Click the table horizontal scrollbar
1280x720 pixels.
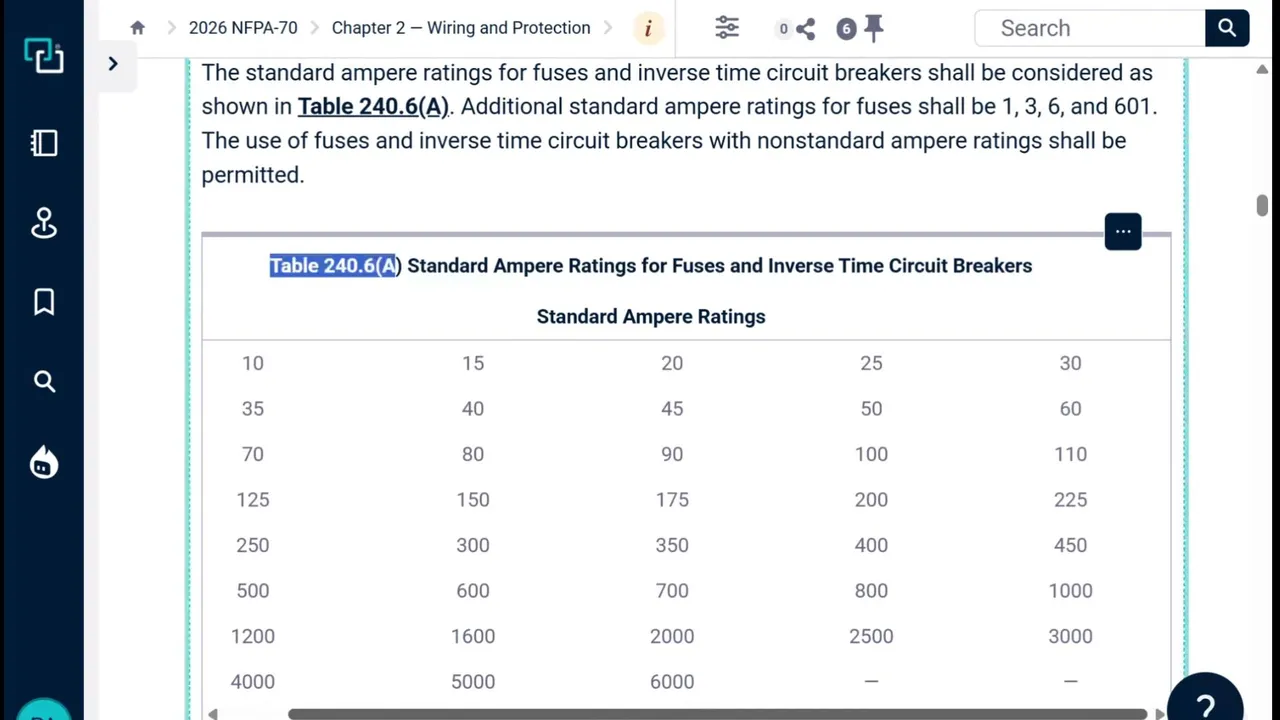716,714
